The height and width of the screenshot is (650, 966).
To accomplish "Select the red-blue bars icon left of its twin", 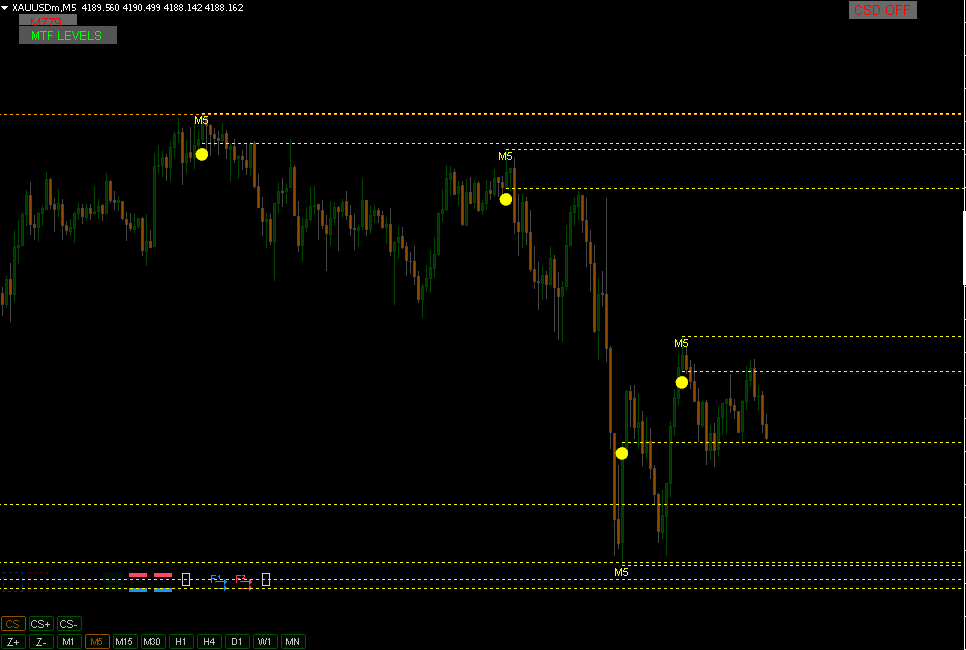I will point(138,582).
